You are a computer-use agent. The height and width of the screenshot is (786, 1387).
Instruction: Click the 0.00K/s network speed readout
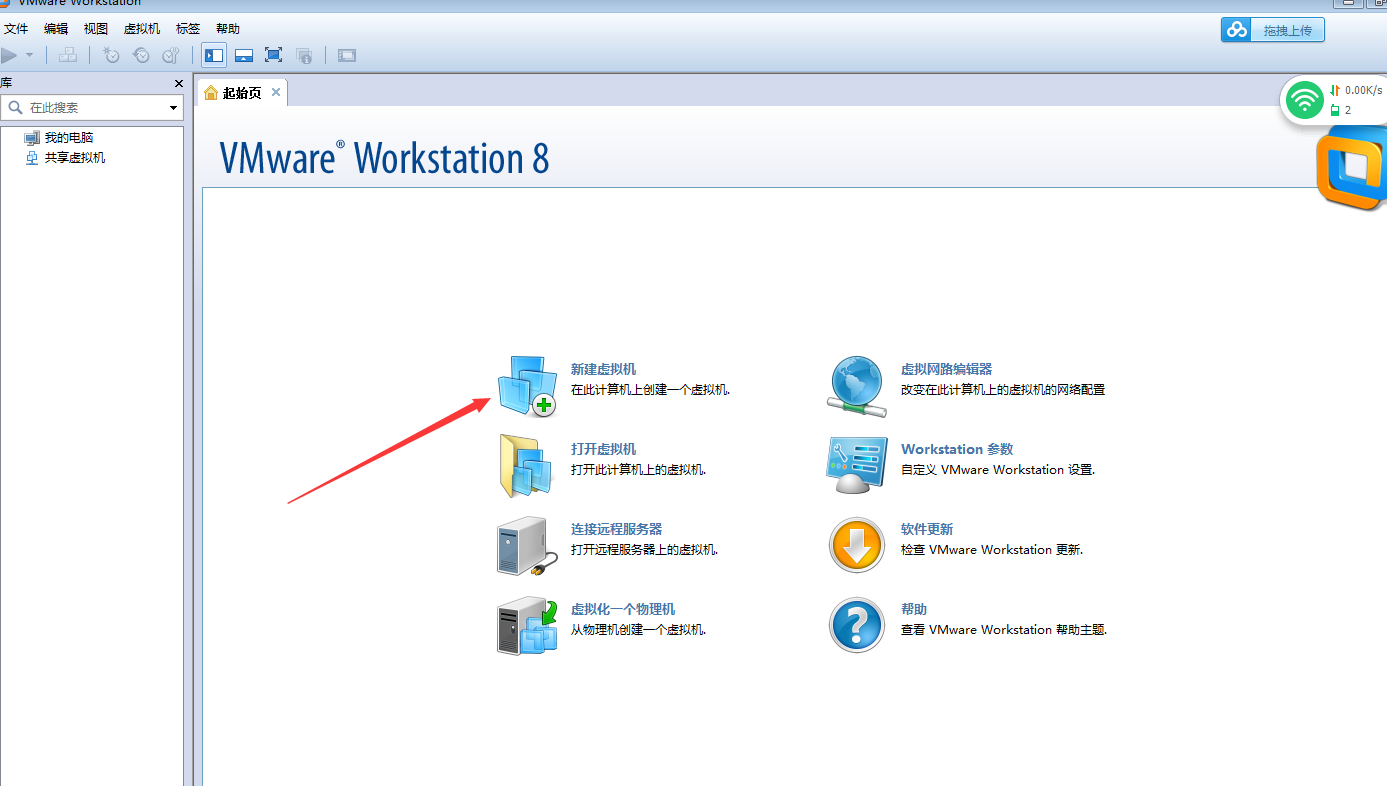coord(1364,90)
